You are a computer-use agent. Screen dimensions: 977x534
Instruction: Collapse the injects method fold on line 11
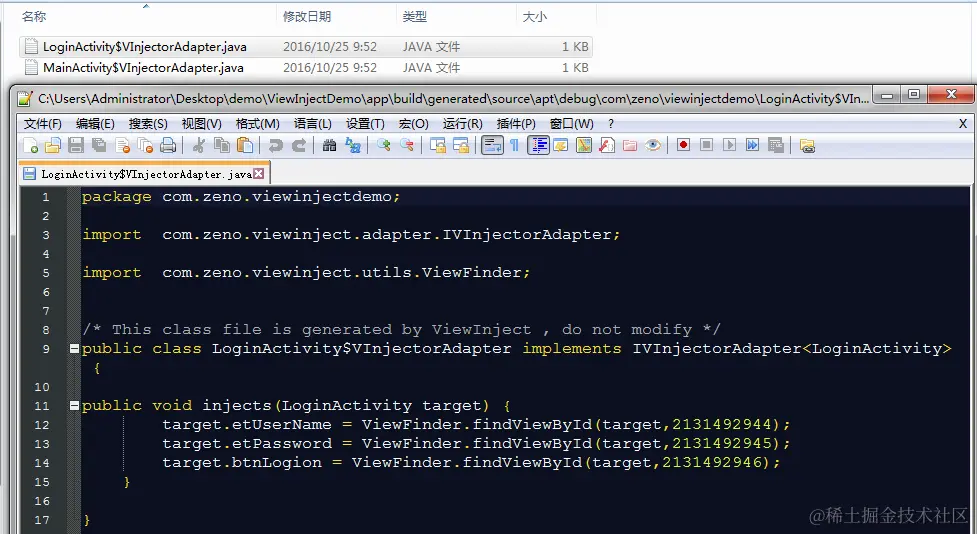point(74,406)
